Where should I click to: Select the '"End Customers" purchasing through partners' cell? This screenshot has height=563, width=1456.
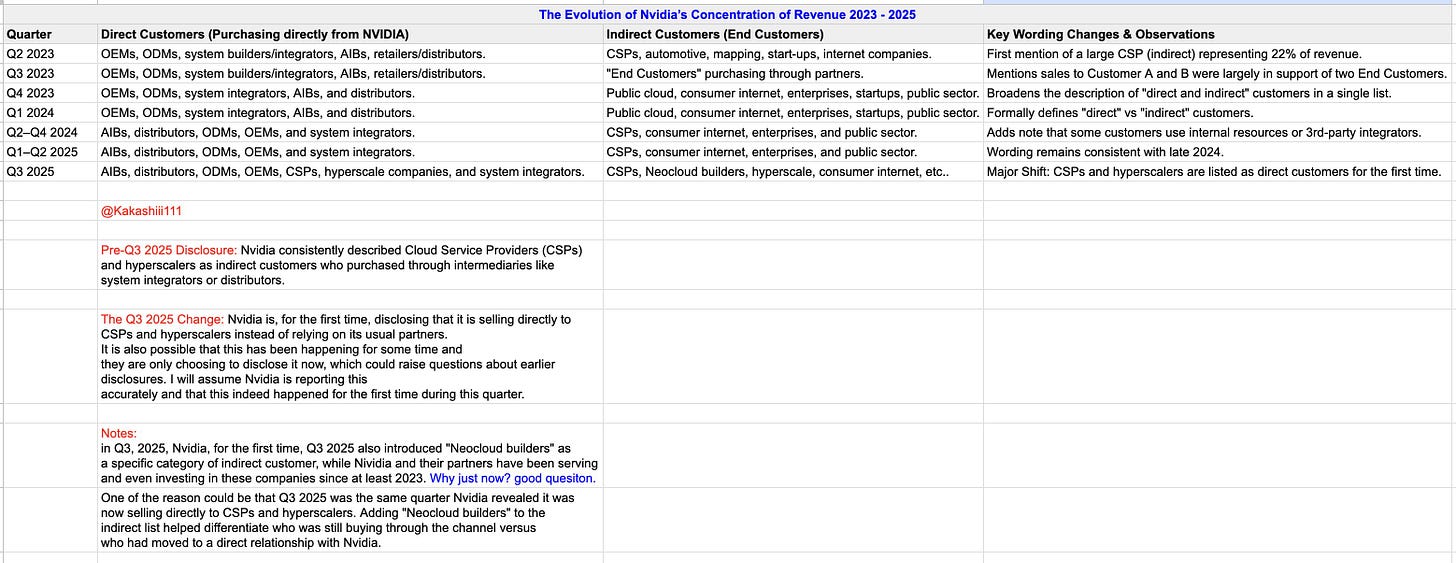click(x=793, y=73)
